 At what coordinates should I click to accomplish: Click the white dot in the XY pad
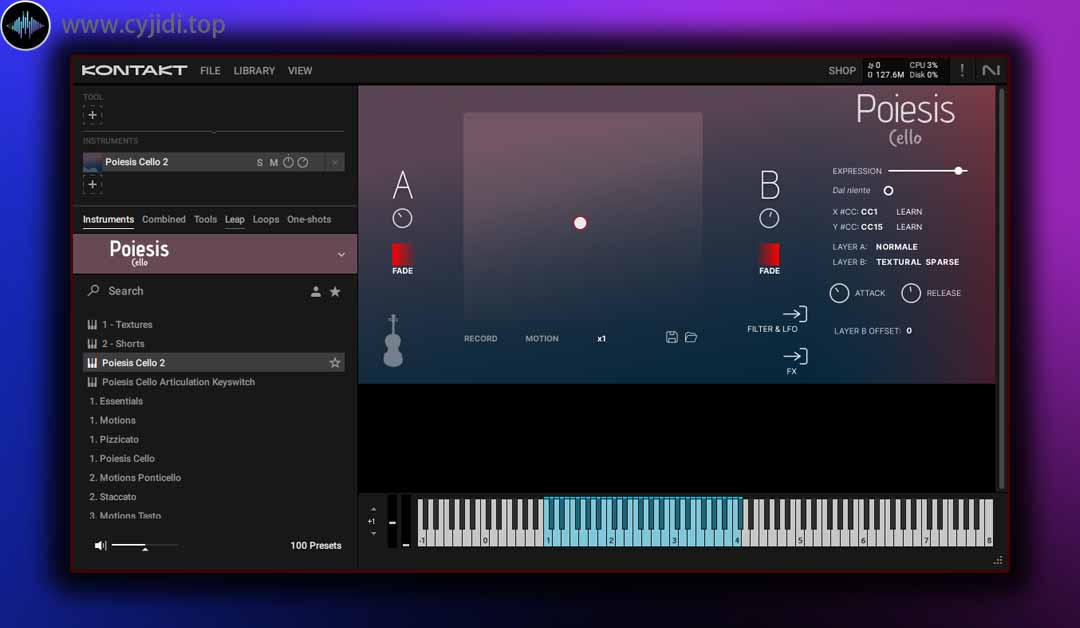[x=580, y=223]
